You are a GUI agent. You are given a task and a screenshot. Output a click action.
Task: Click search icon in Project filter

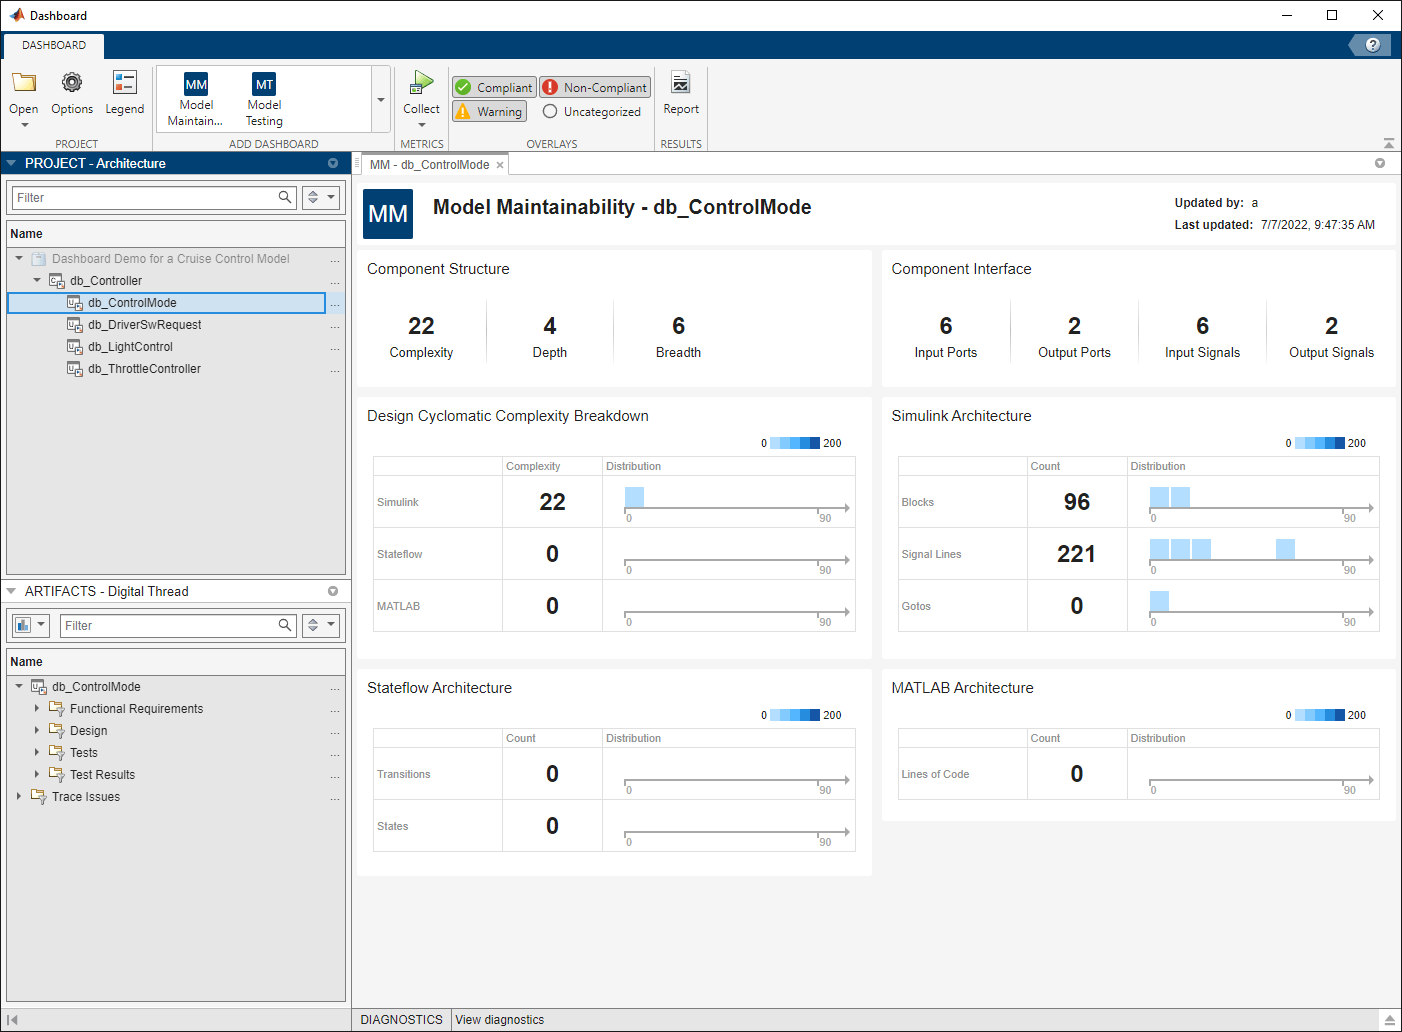point(285,198)
